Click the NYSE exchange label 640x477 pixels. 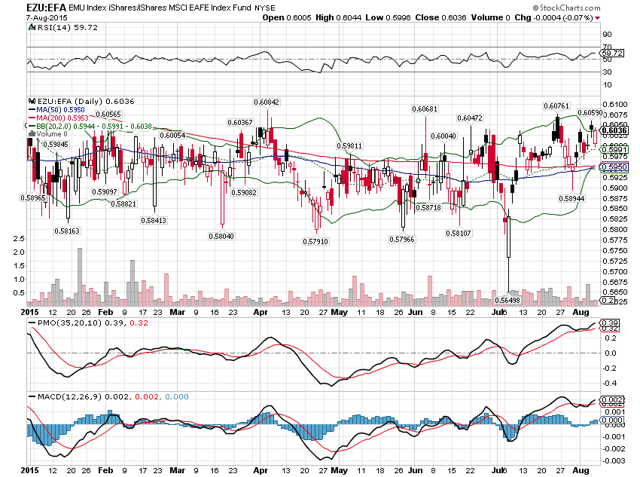pos(264,8)
